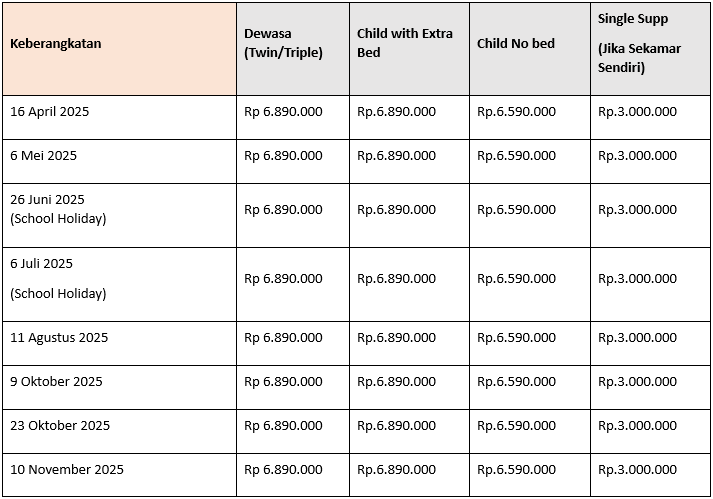Click the Child No bed column header
The image size is (713, 499).
pyautogui.click(x=530, y=49)
